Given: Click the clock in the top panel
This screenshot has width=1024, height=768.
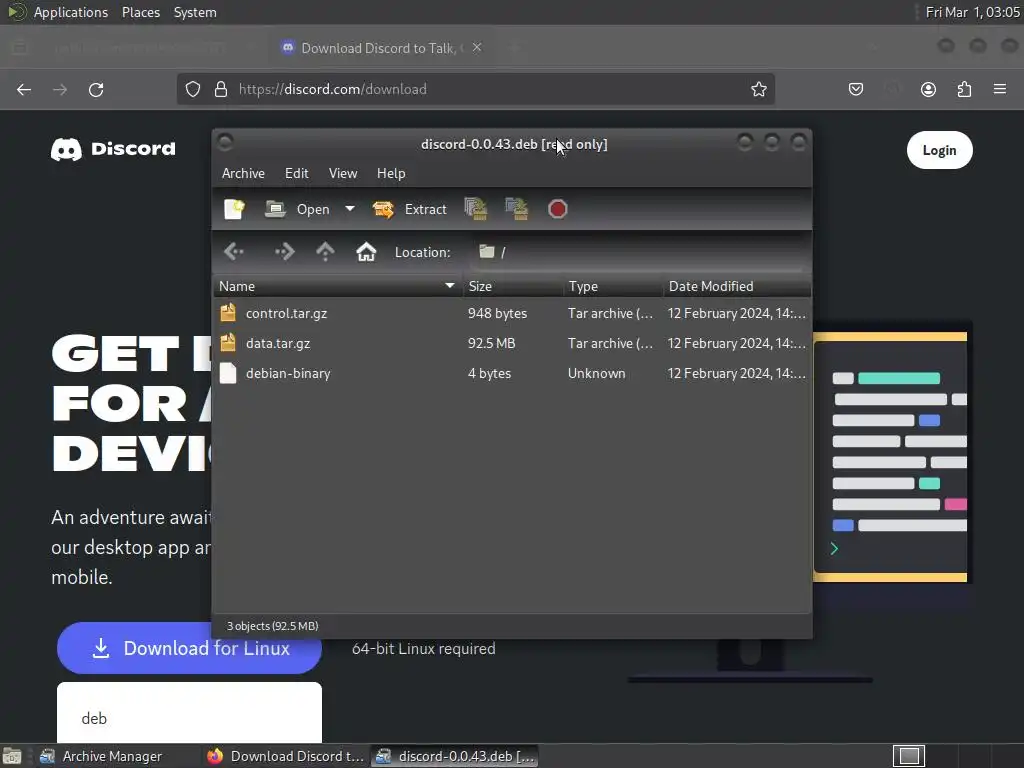Looking at the screenshot, I should [972, 12].
